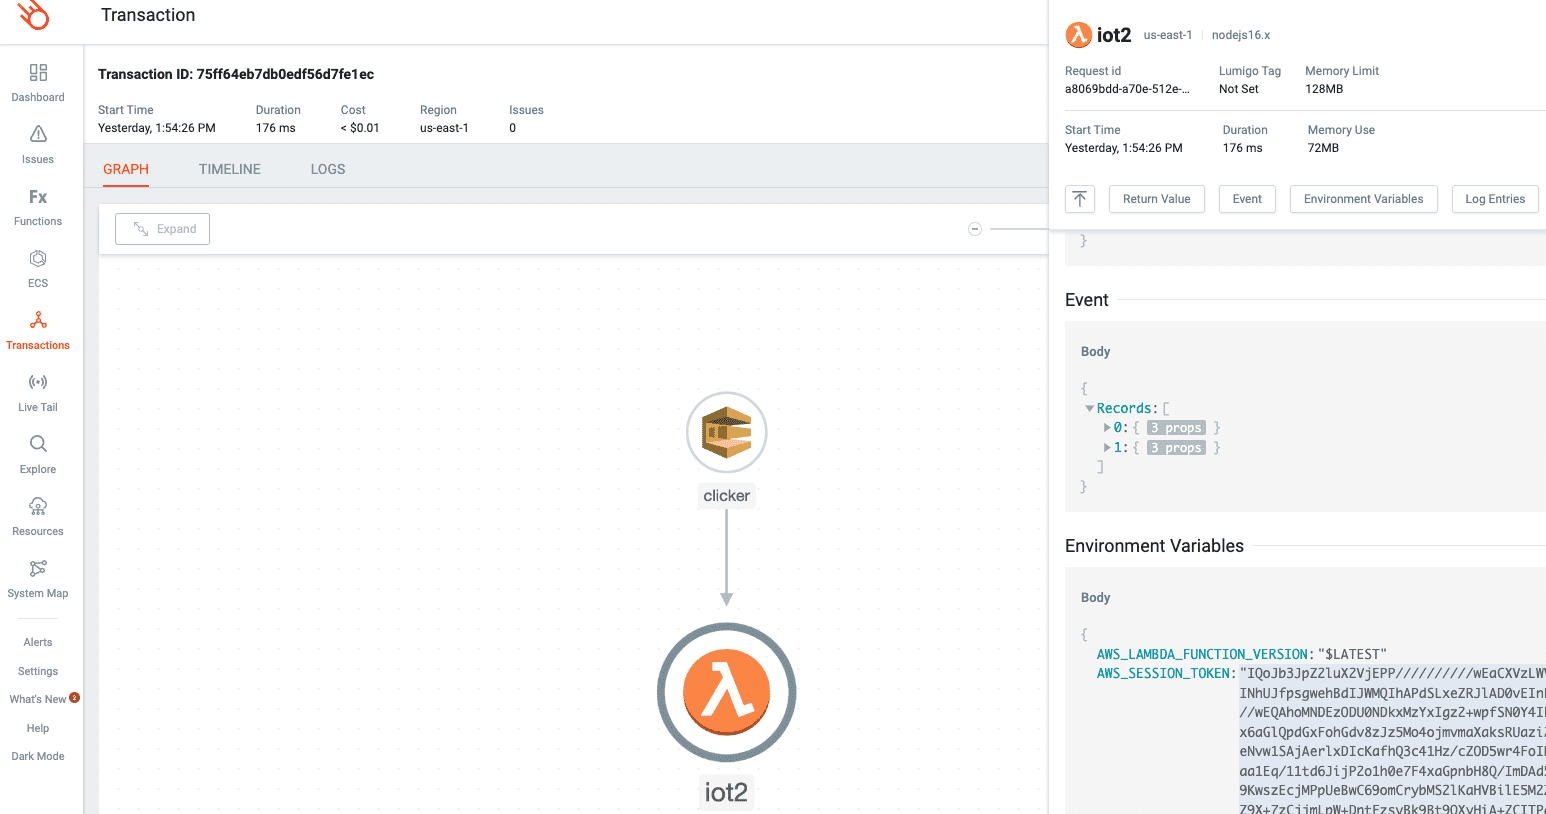This screenshot has width=1546, height=814.
Task: Open Help in the sidebar
Action: [x=38, y=728]
